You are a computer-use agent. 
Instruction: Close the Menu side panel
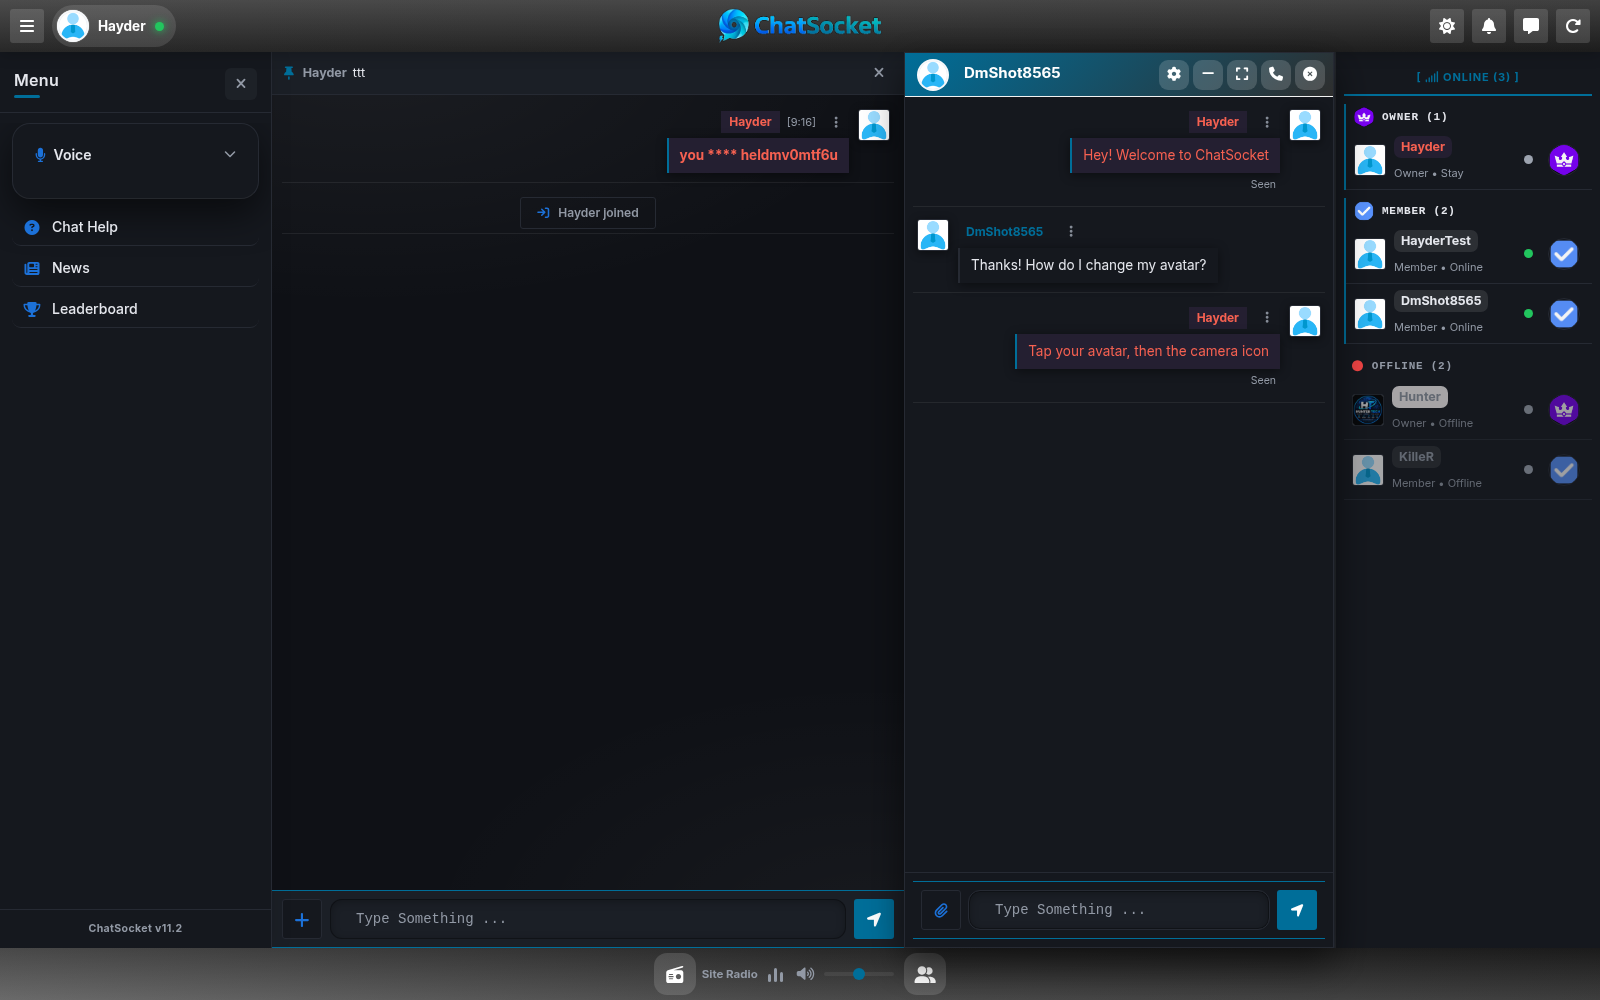click(x=241, y=84)
